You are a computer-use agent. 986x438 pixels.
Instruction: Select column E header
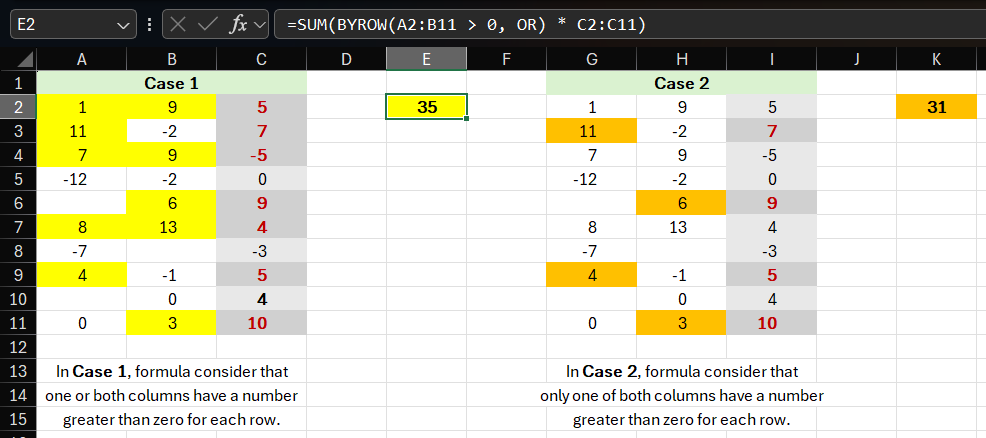pos(426,60)
